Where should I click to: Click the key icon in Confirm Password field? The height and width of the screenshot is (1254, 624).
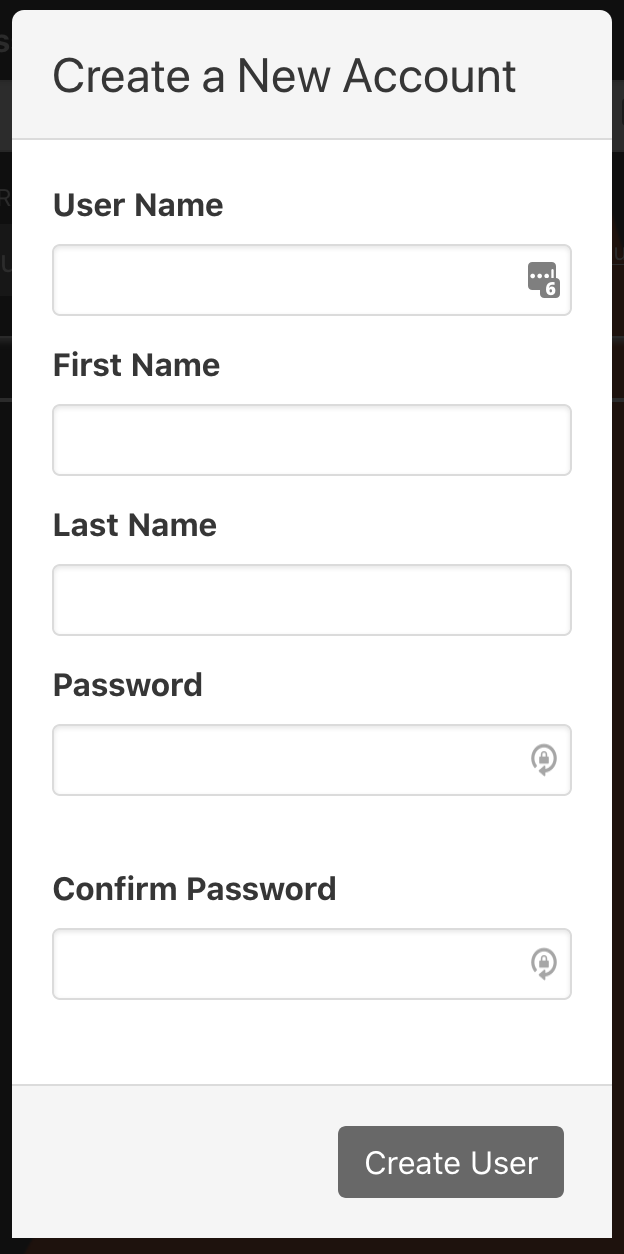[x=543, y=963]
